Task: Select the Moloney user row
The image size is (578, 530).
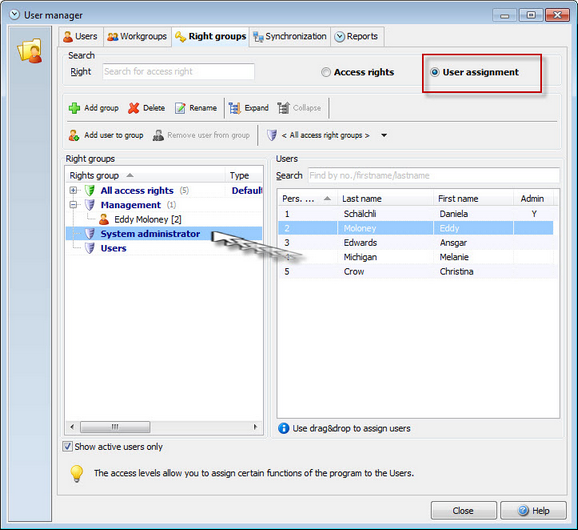Action: tap(416, 228)
